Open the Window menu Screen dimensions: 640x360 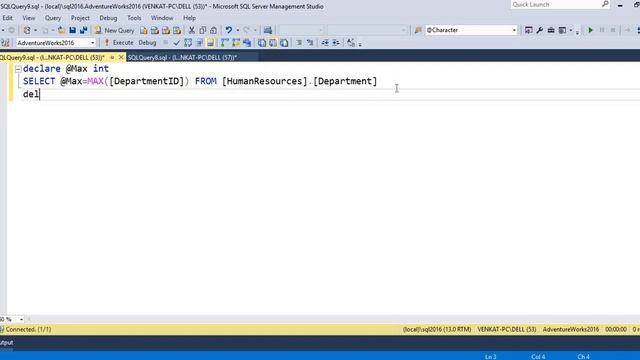(x=162, y=18)
